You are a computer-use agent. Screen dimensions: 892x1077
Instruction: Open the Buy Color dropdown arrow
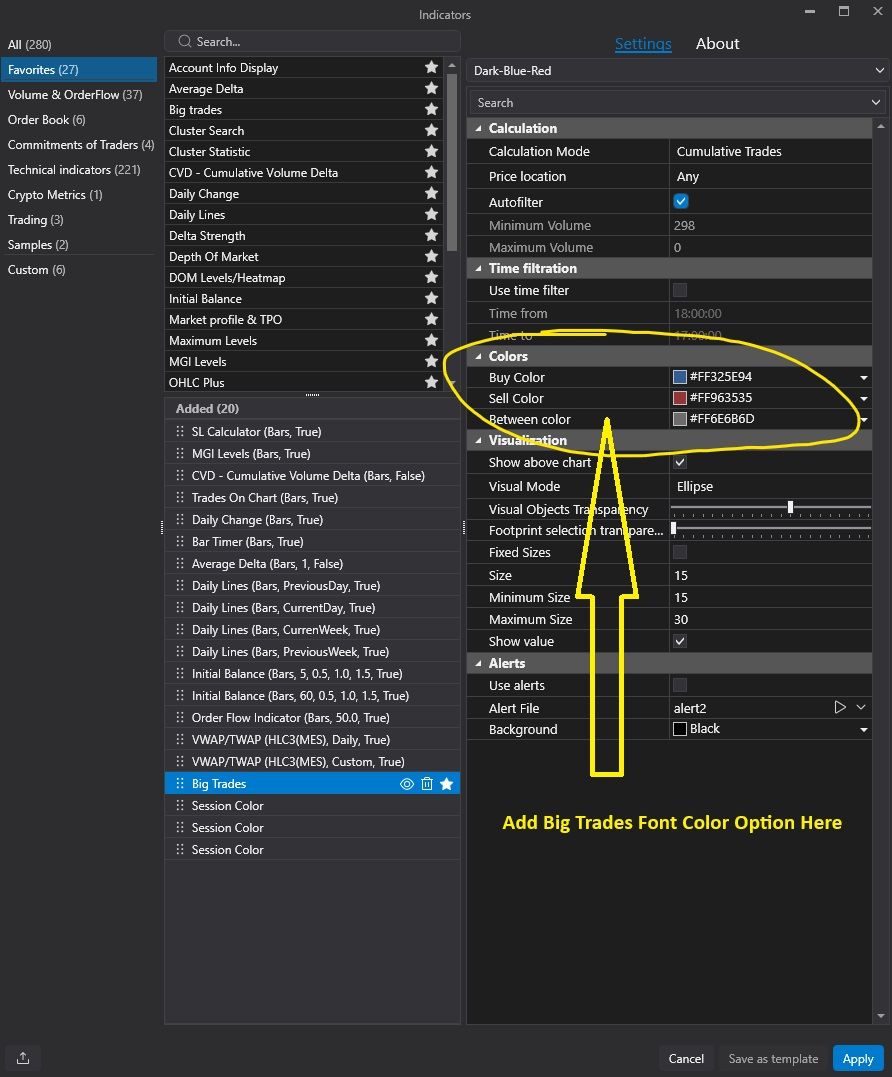point(864,378)
